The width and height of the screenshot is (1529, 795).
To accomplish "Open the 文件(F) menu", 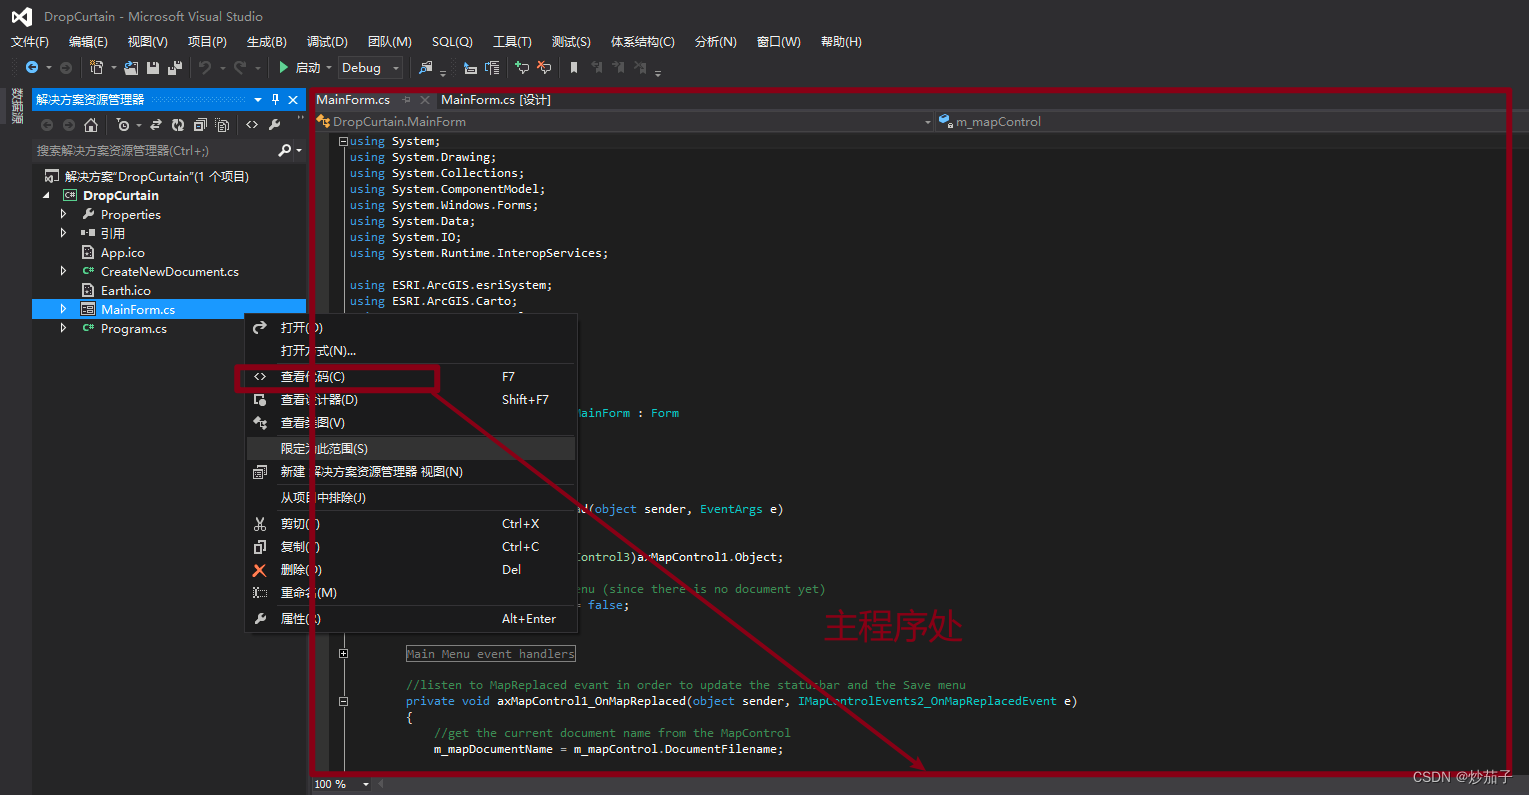I will (x=30, y=42).
